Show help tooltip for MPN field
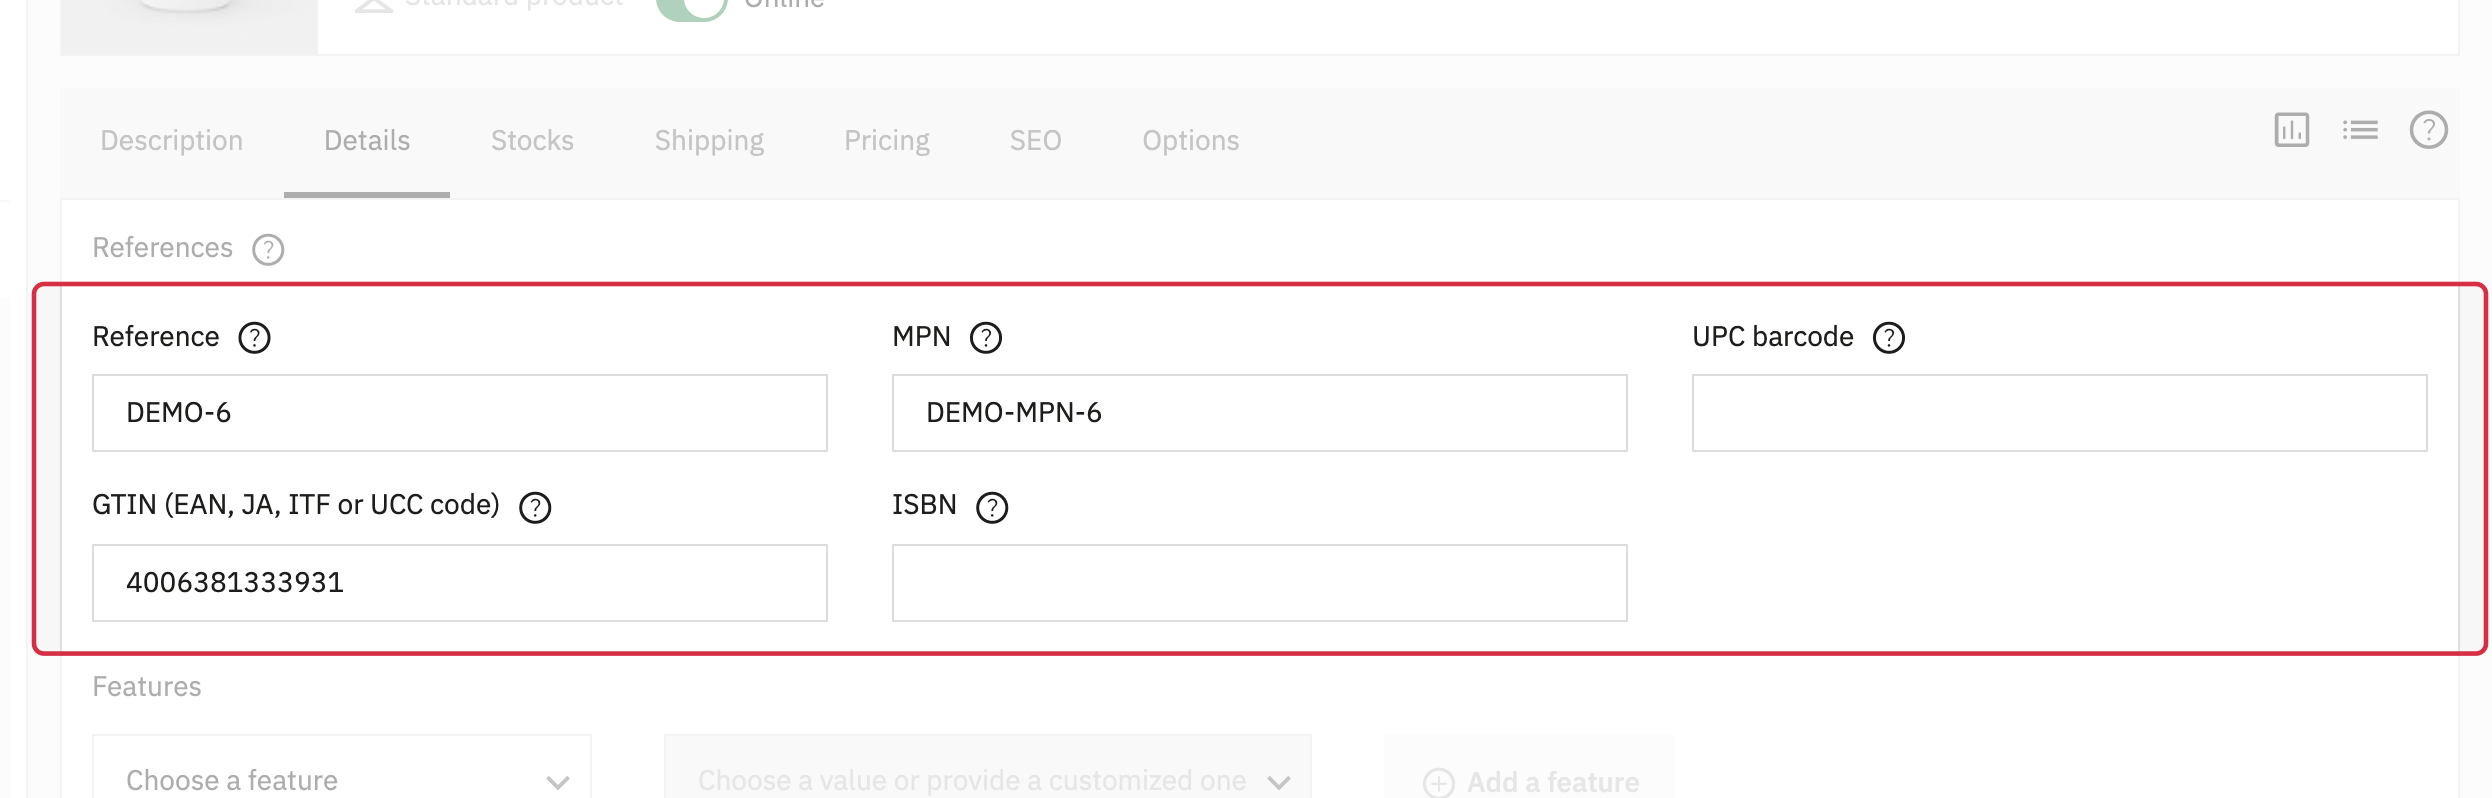Viewport: 2492px width, 798px height. [x=986, y=338]
